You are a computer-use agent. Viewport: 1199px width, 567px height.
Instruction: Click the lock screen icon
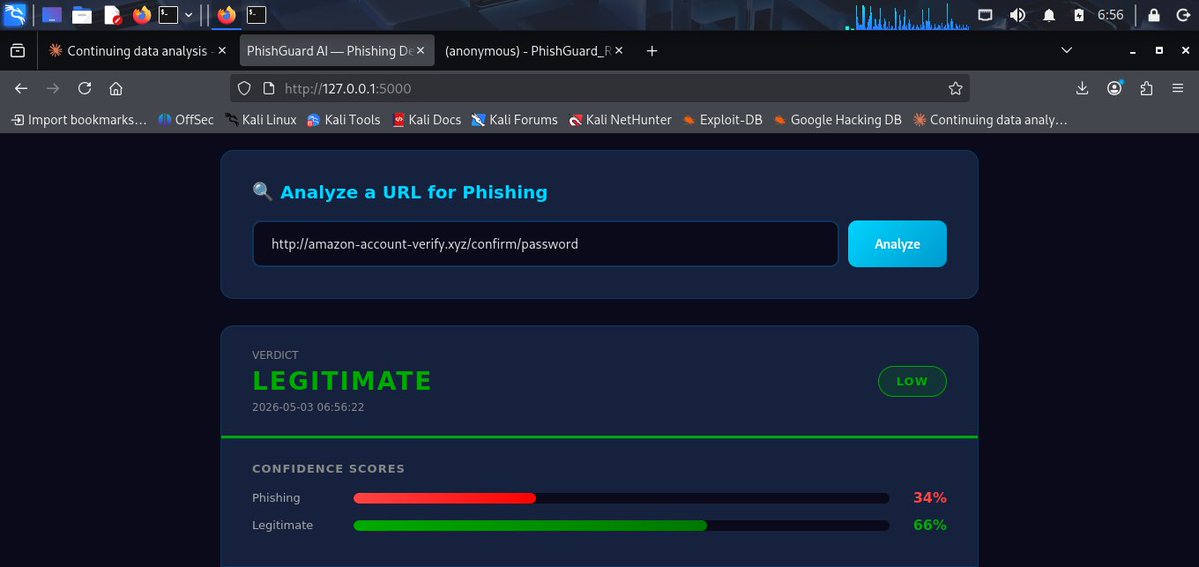pos(1153,15)
